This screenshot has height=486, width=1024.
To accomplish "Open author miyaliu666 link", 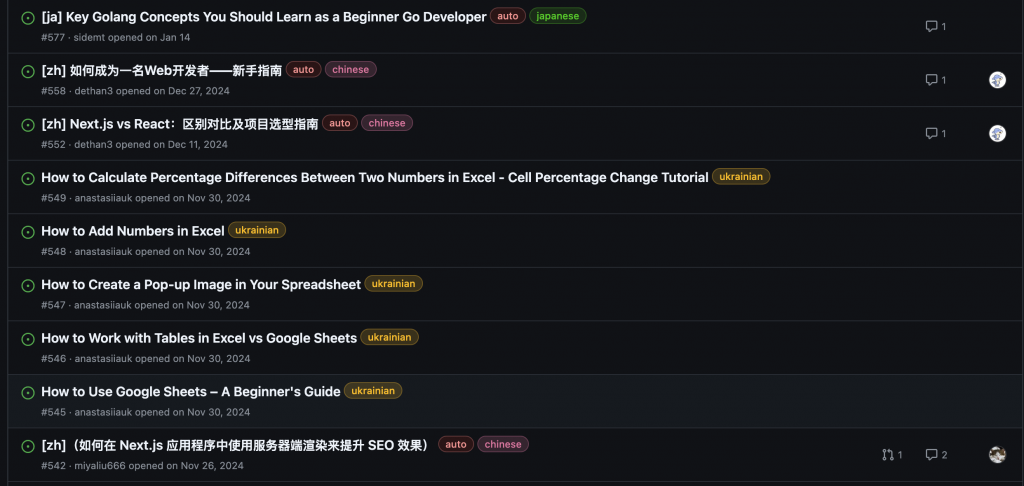I will point(99,466).
